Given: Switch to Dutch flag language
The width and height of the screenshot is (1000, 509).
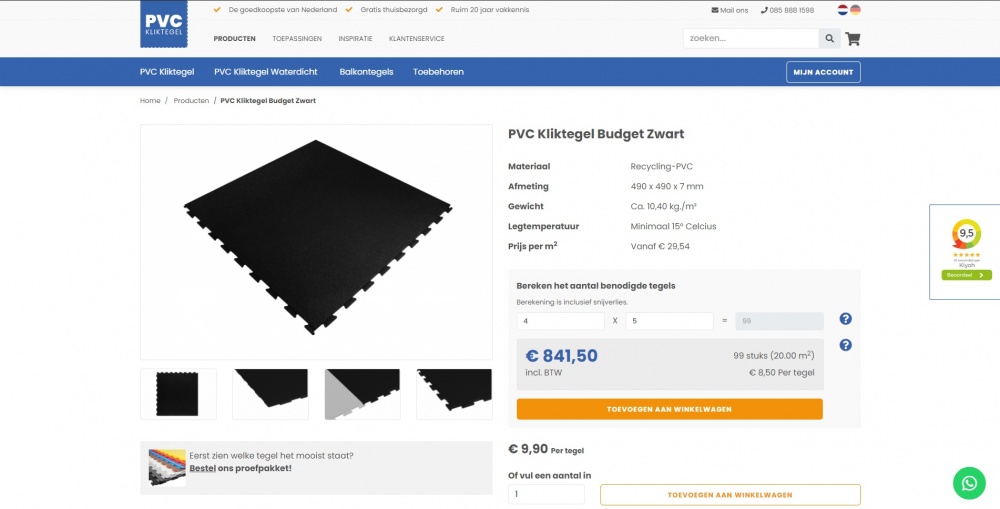Looking at the screenshot, I should click(842, 10).
